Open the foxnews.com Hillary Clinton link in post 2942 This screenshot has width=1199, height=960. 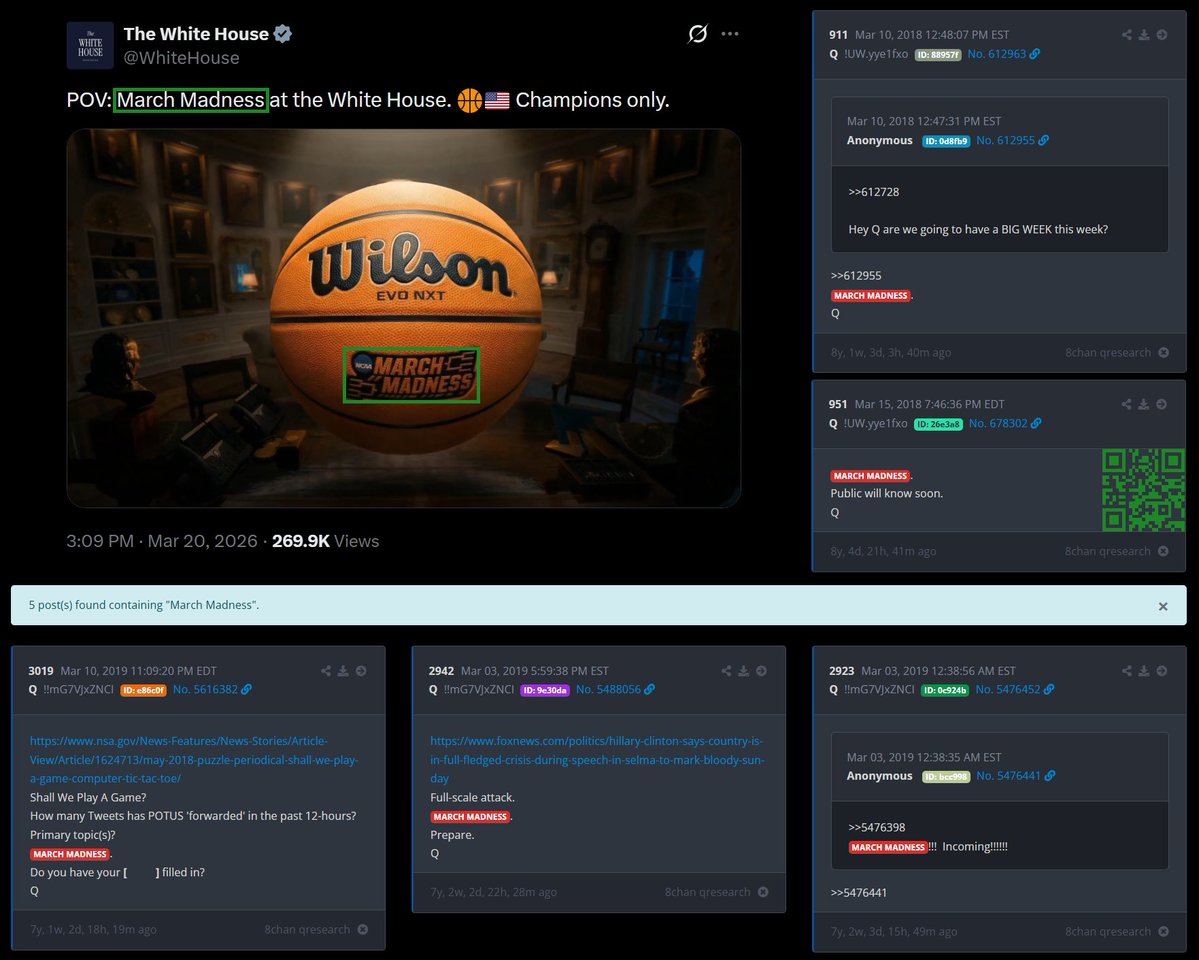tap(596, 760)
